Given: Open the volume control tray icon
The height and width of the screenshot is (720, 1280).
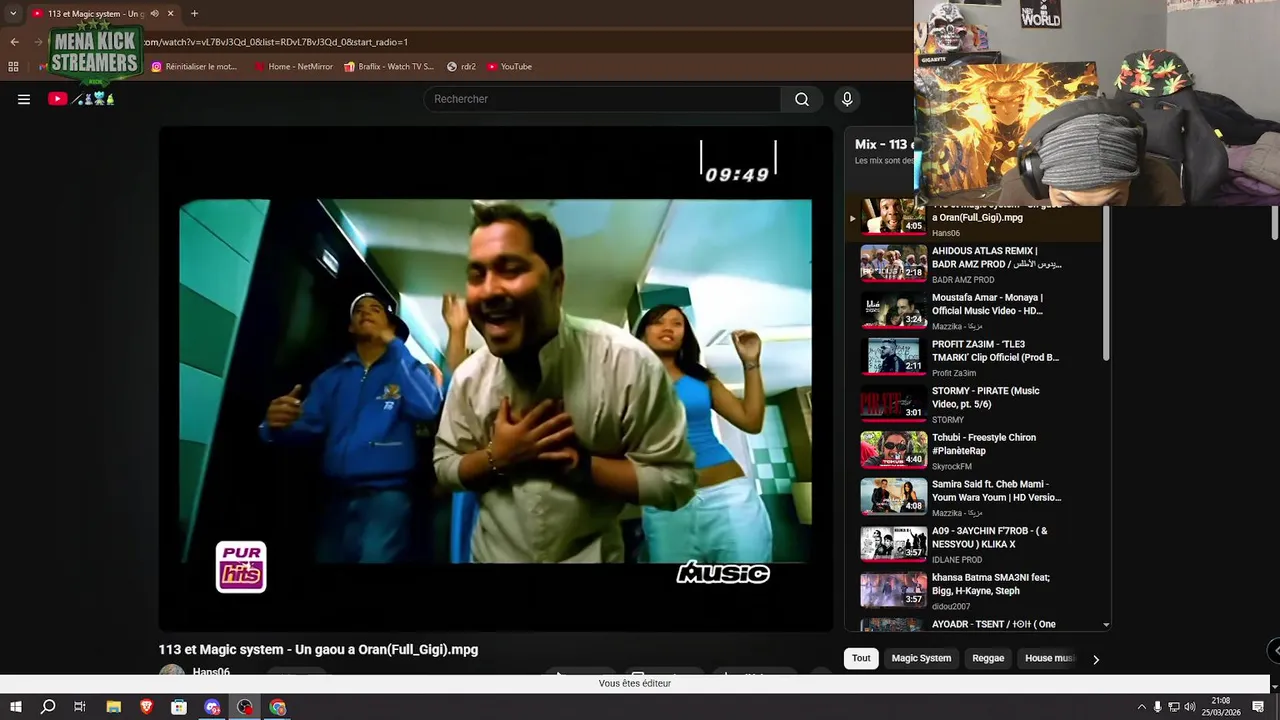Looking at the screenshot, I should (x=1190, y=707).
